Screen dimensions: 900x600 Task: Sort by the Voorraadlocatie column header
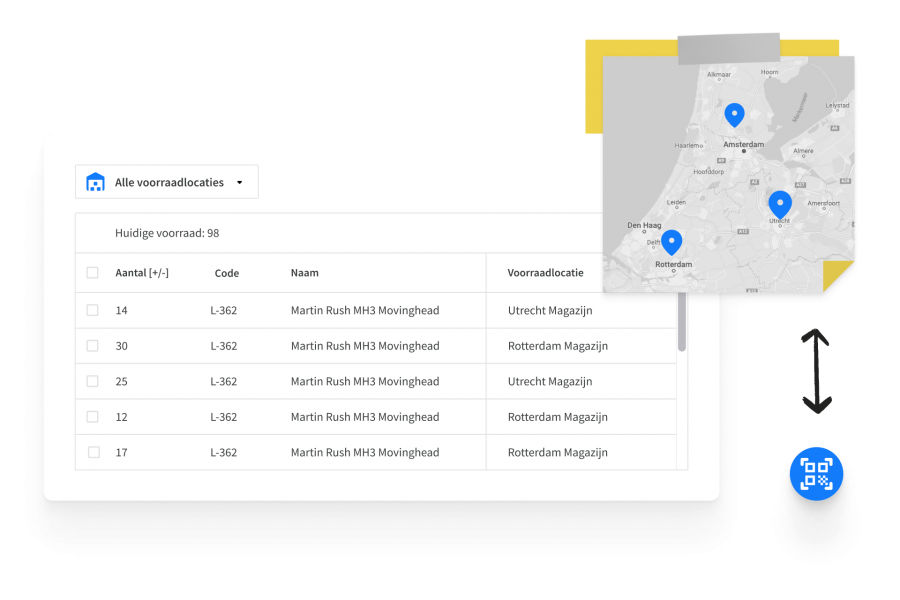(x=547, y=272)
